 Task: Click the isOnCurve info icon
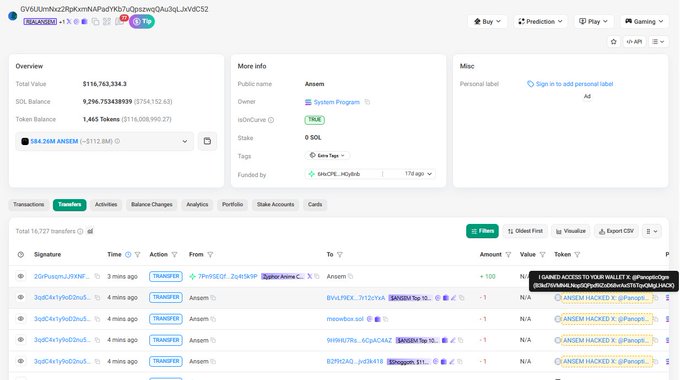pos(271,120)
